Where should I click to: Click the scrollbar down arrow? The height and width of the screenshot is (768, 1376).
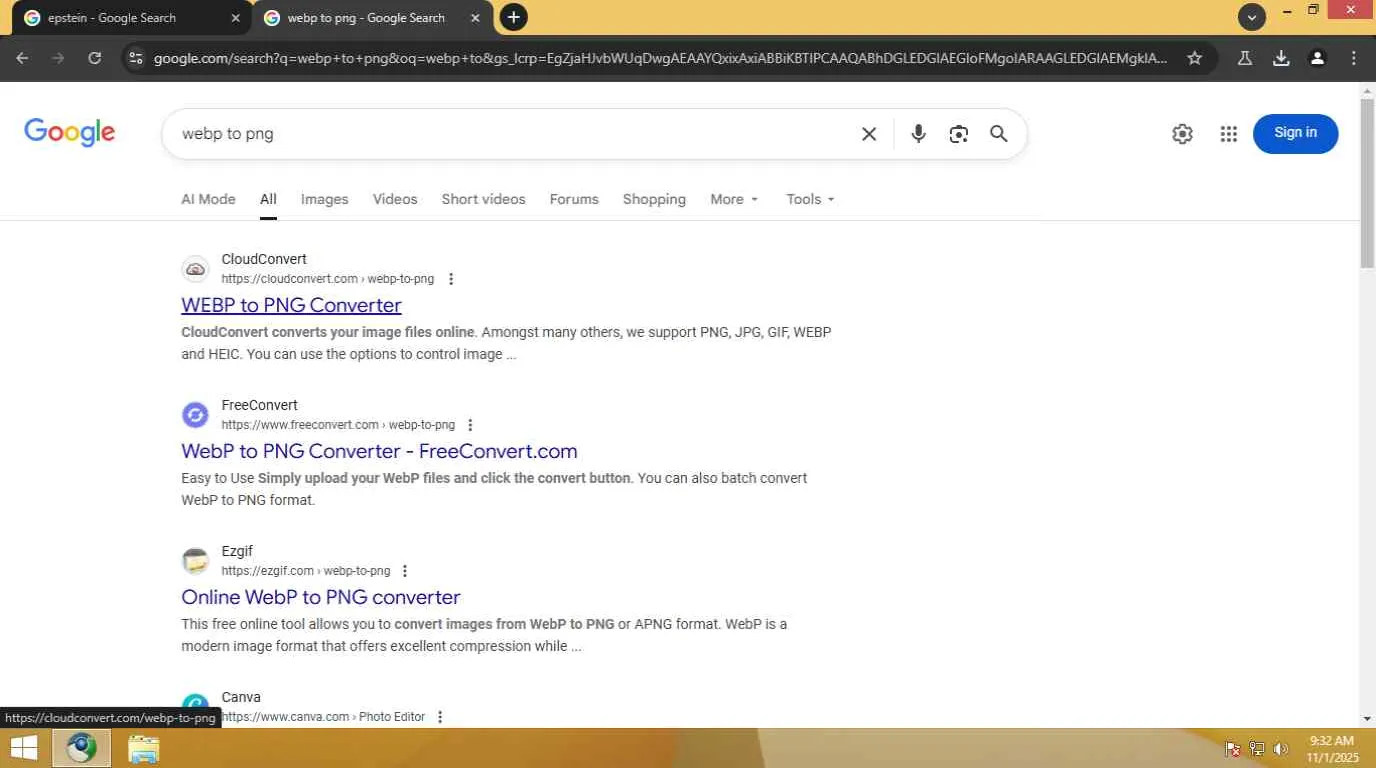[x=1367, y=719]
